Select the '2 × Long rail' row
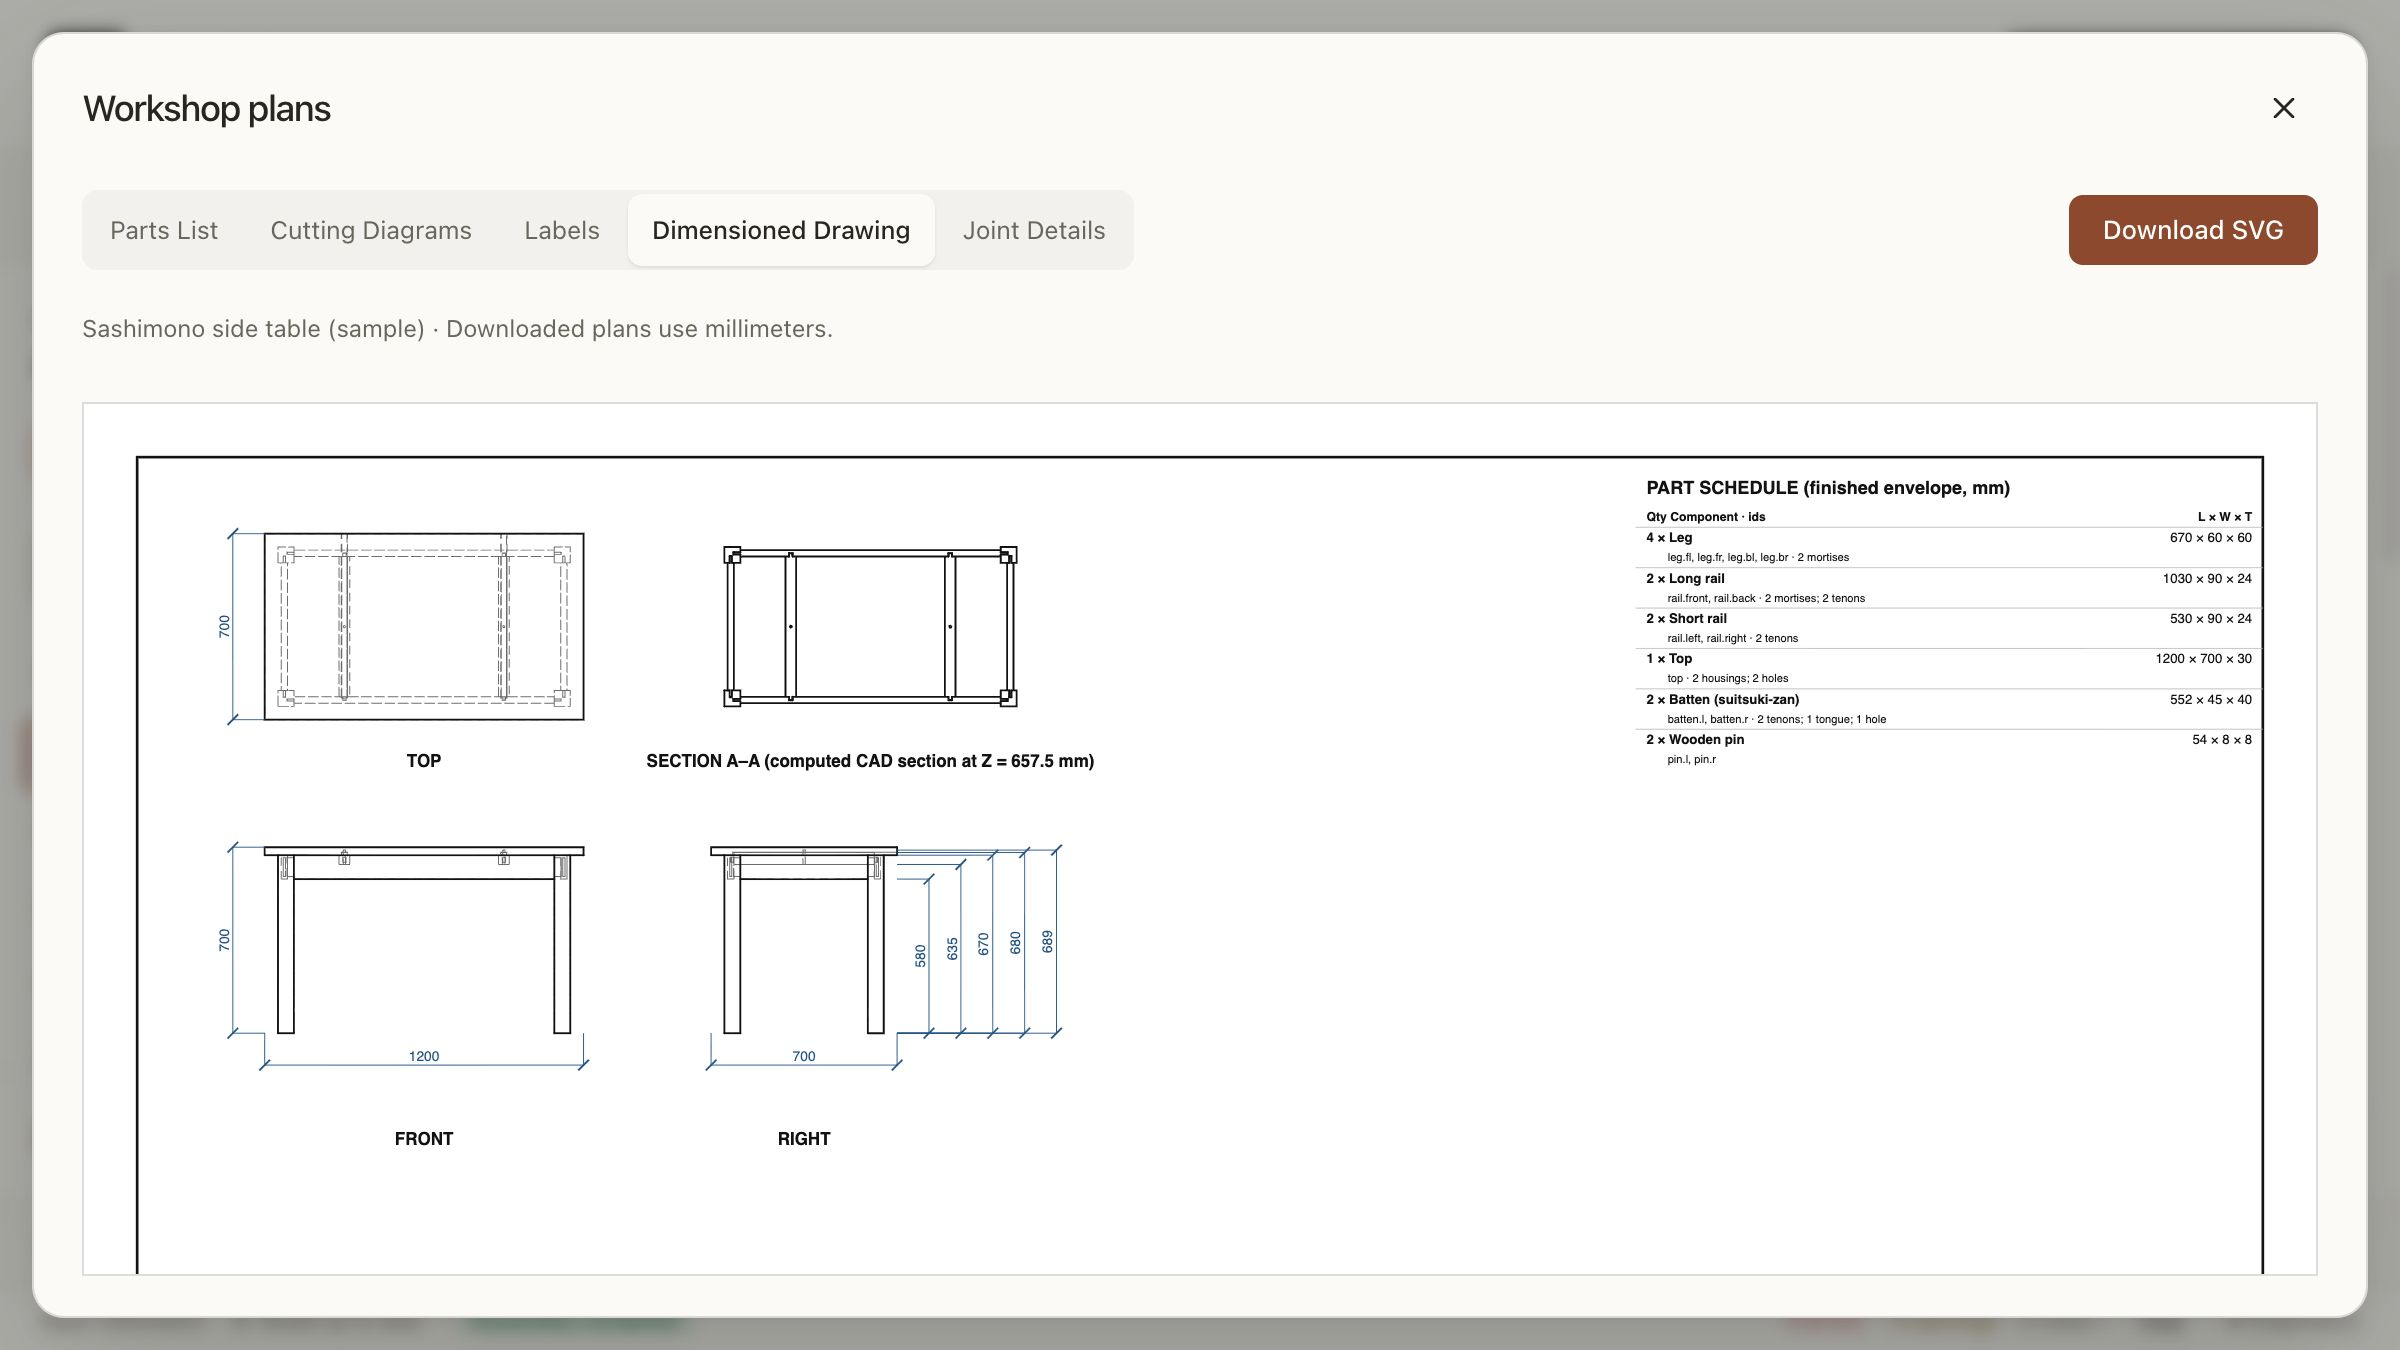2400x1350 pixels. click(x=1949, y=588)
